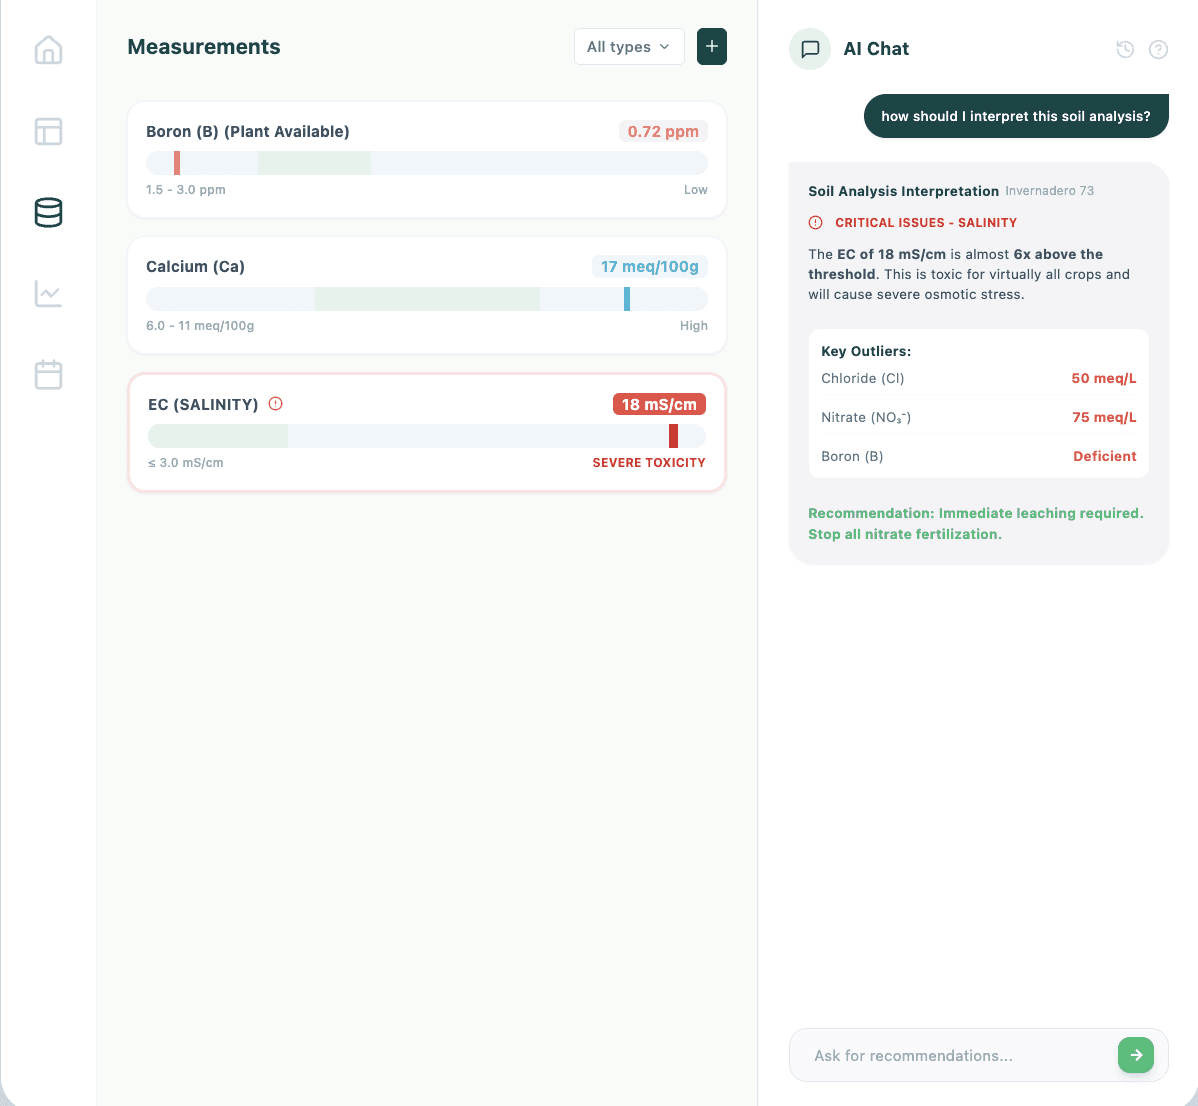The height and width of the screenshot is (1106, 1198).
Task: Select the user question bubble about soil analysis
Action: pos(1016,115)
